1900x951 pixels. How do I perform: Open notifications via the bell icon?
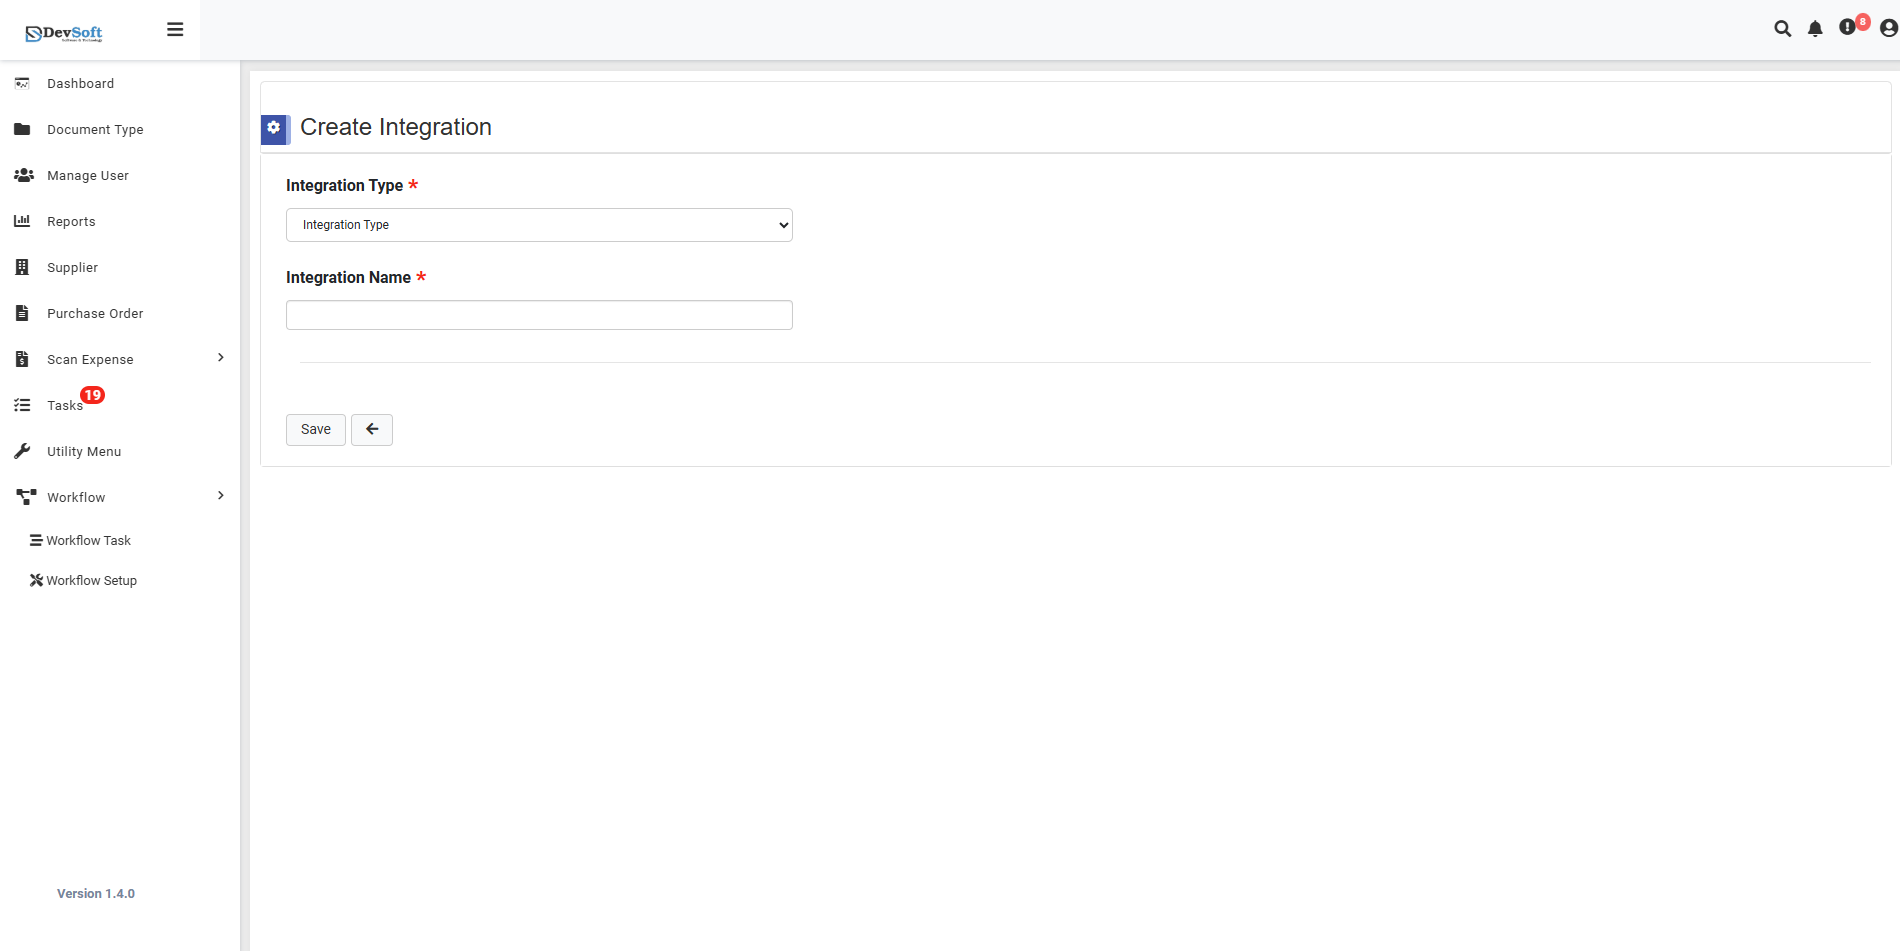coord(1815,29)
